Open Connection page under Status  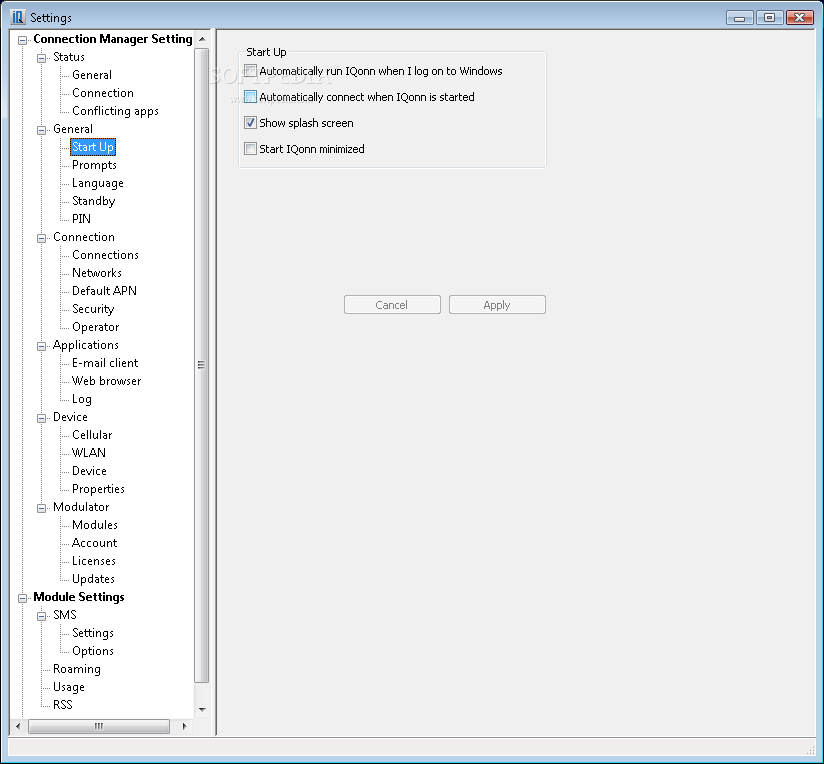click(x=103, y=93)
